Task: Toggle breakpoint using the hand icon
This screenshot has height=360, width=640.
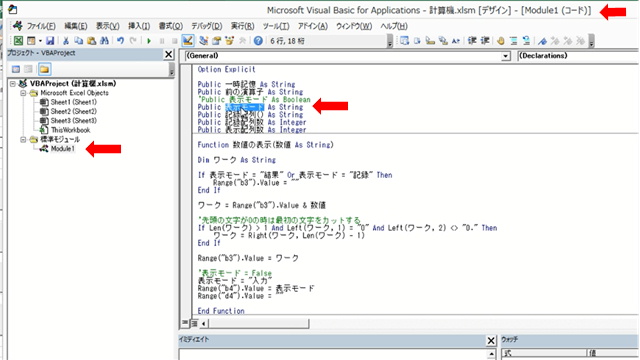Action: coord(501,40)
